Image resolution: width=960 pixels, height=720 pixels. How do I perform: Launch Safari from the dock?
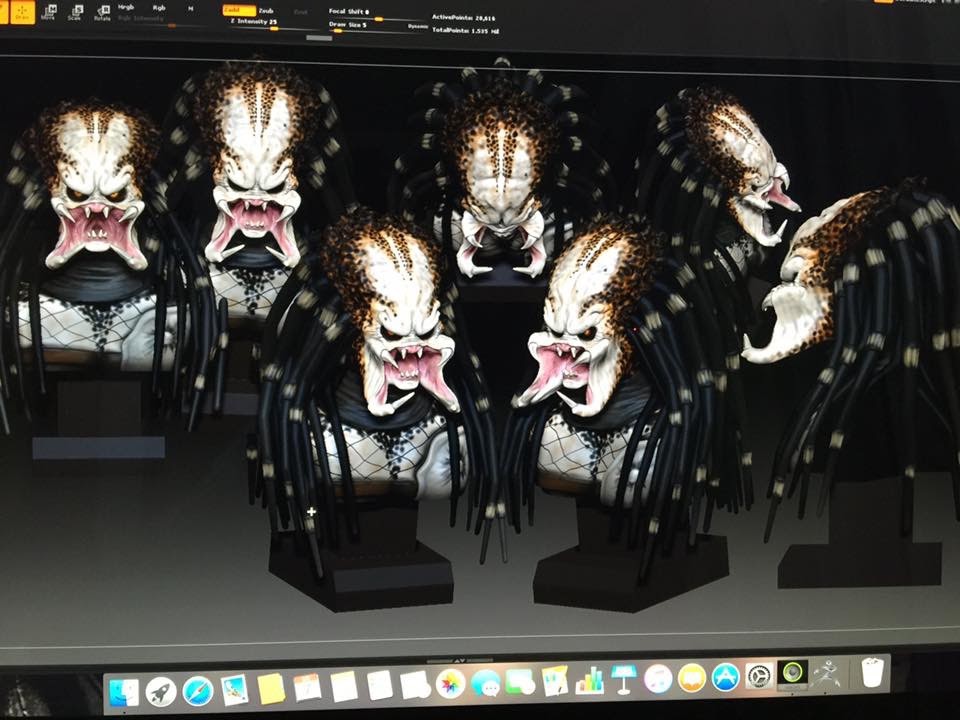click(198, 691)
